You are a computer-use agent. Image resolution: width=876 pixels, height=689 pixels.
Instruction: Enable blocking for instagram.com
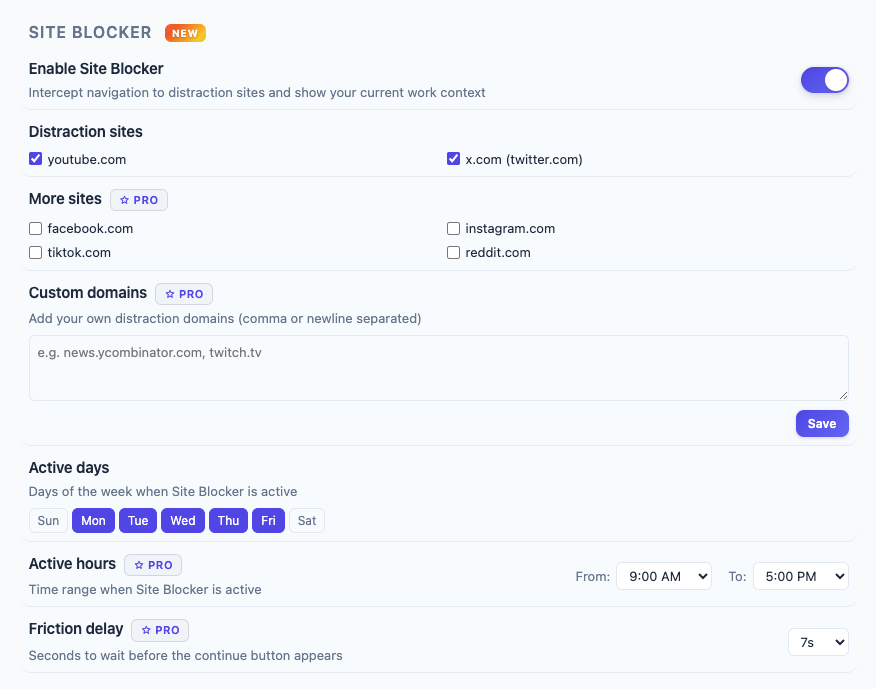[x=453, y=228]
